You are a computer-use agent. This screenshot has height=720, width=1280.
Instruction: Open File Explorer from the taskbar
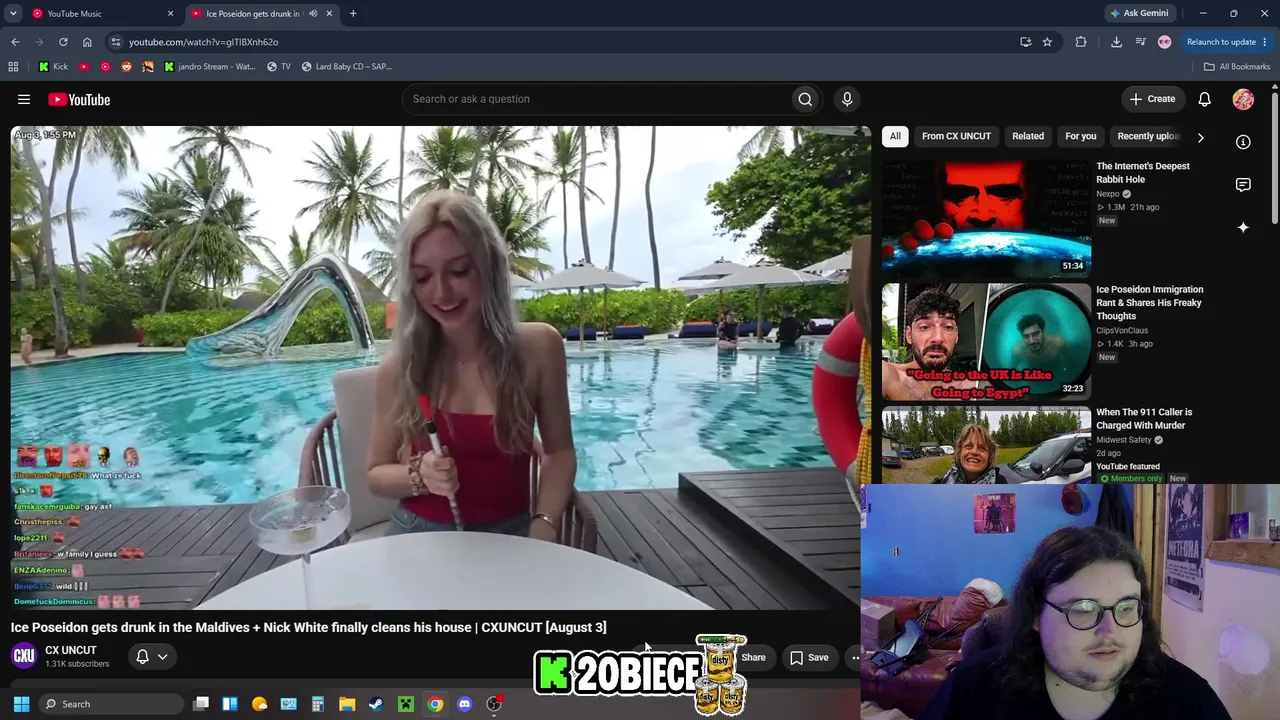(x=347, y=704)
